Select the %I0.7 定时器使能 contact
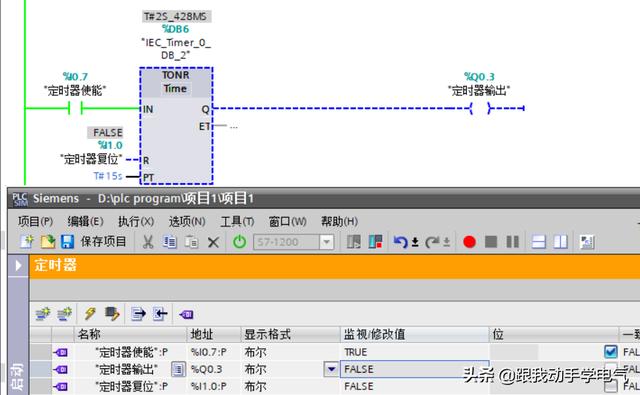 (x=76, y=108)
